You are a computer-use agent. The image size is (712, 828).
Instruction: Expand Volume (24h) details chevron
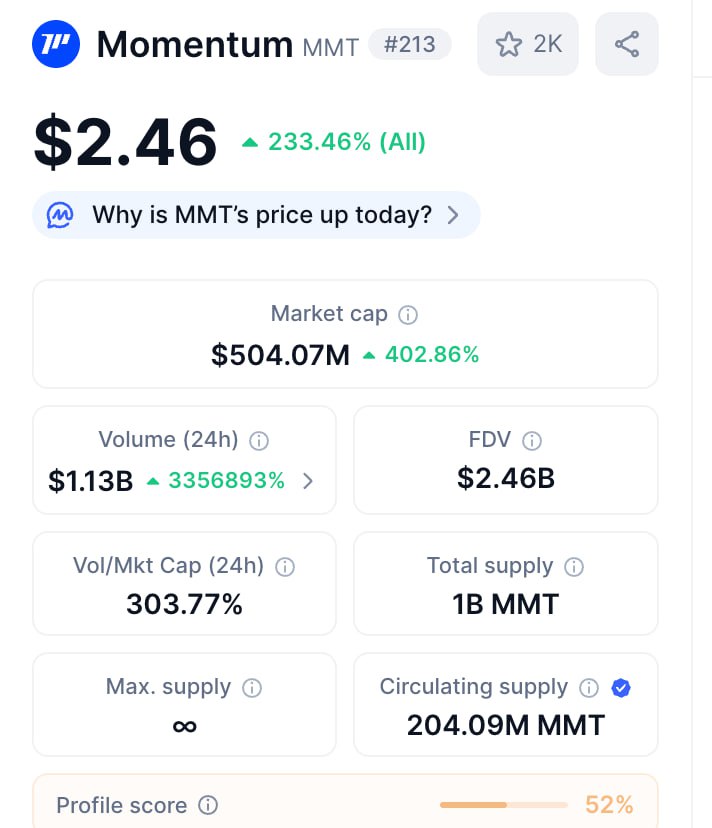point(308,481)
